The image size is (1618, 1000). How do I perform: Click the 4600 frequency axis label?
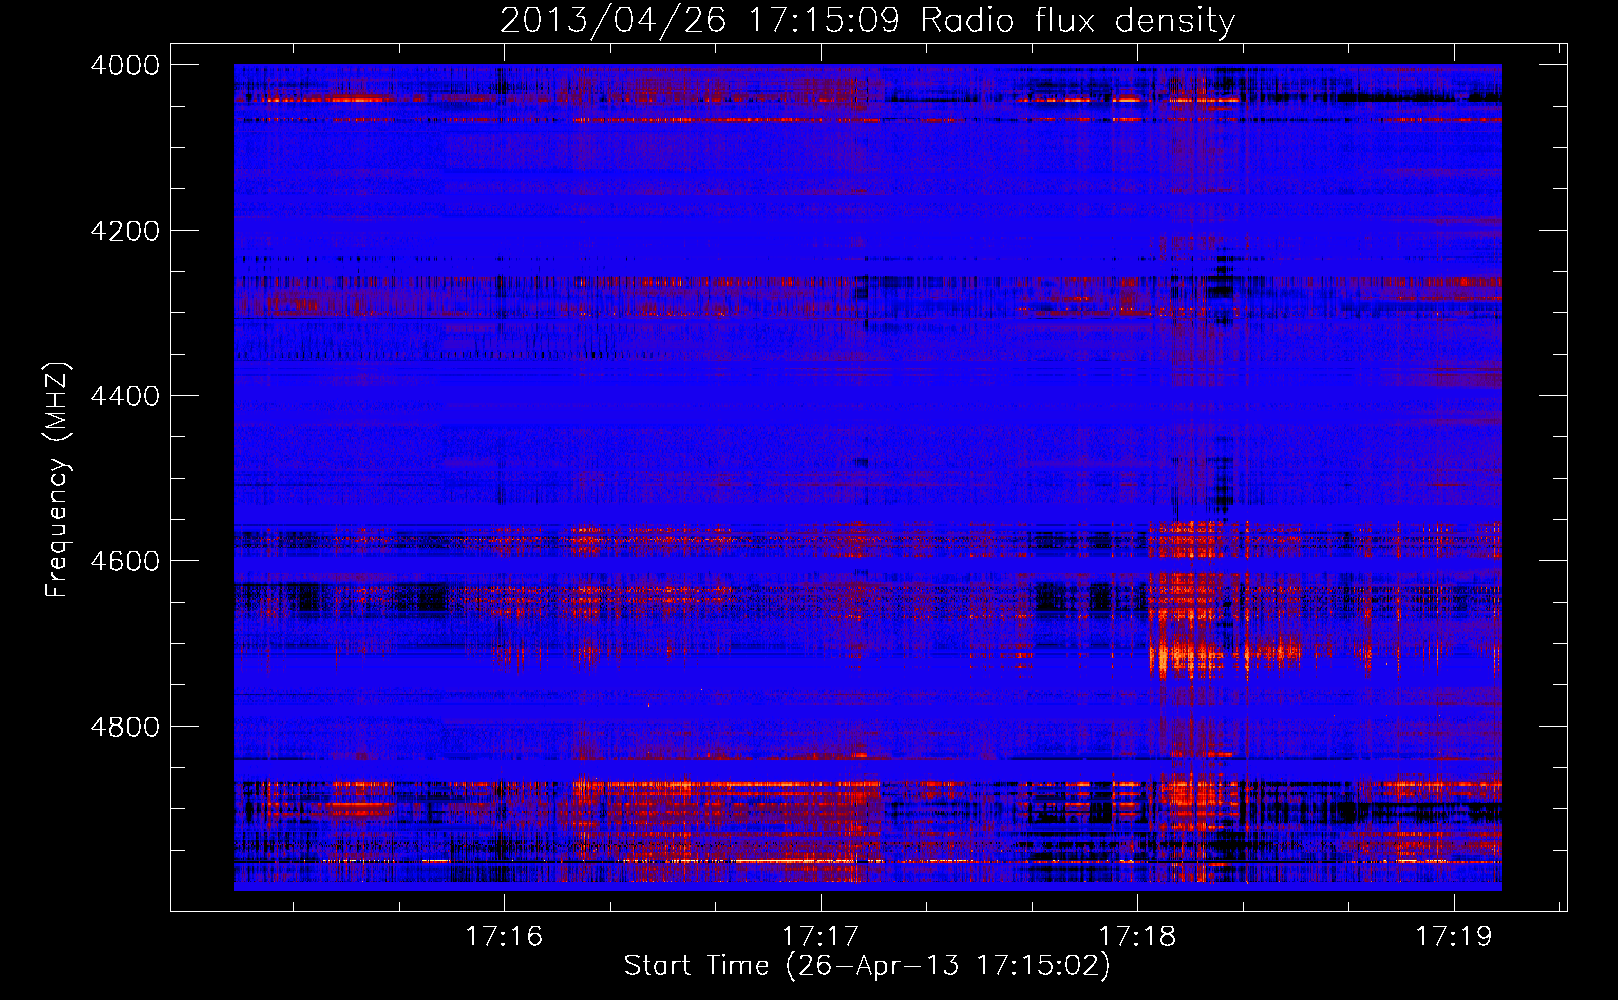pyautogui.click(x=125, y=561)
